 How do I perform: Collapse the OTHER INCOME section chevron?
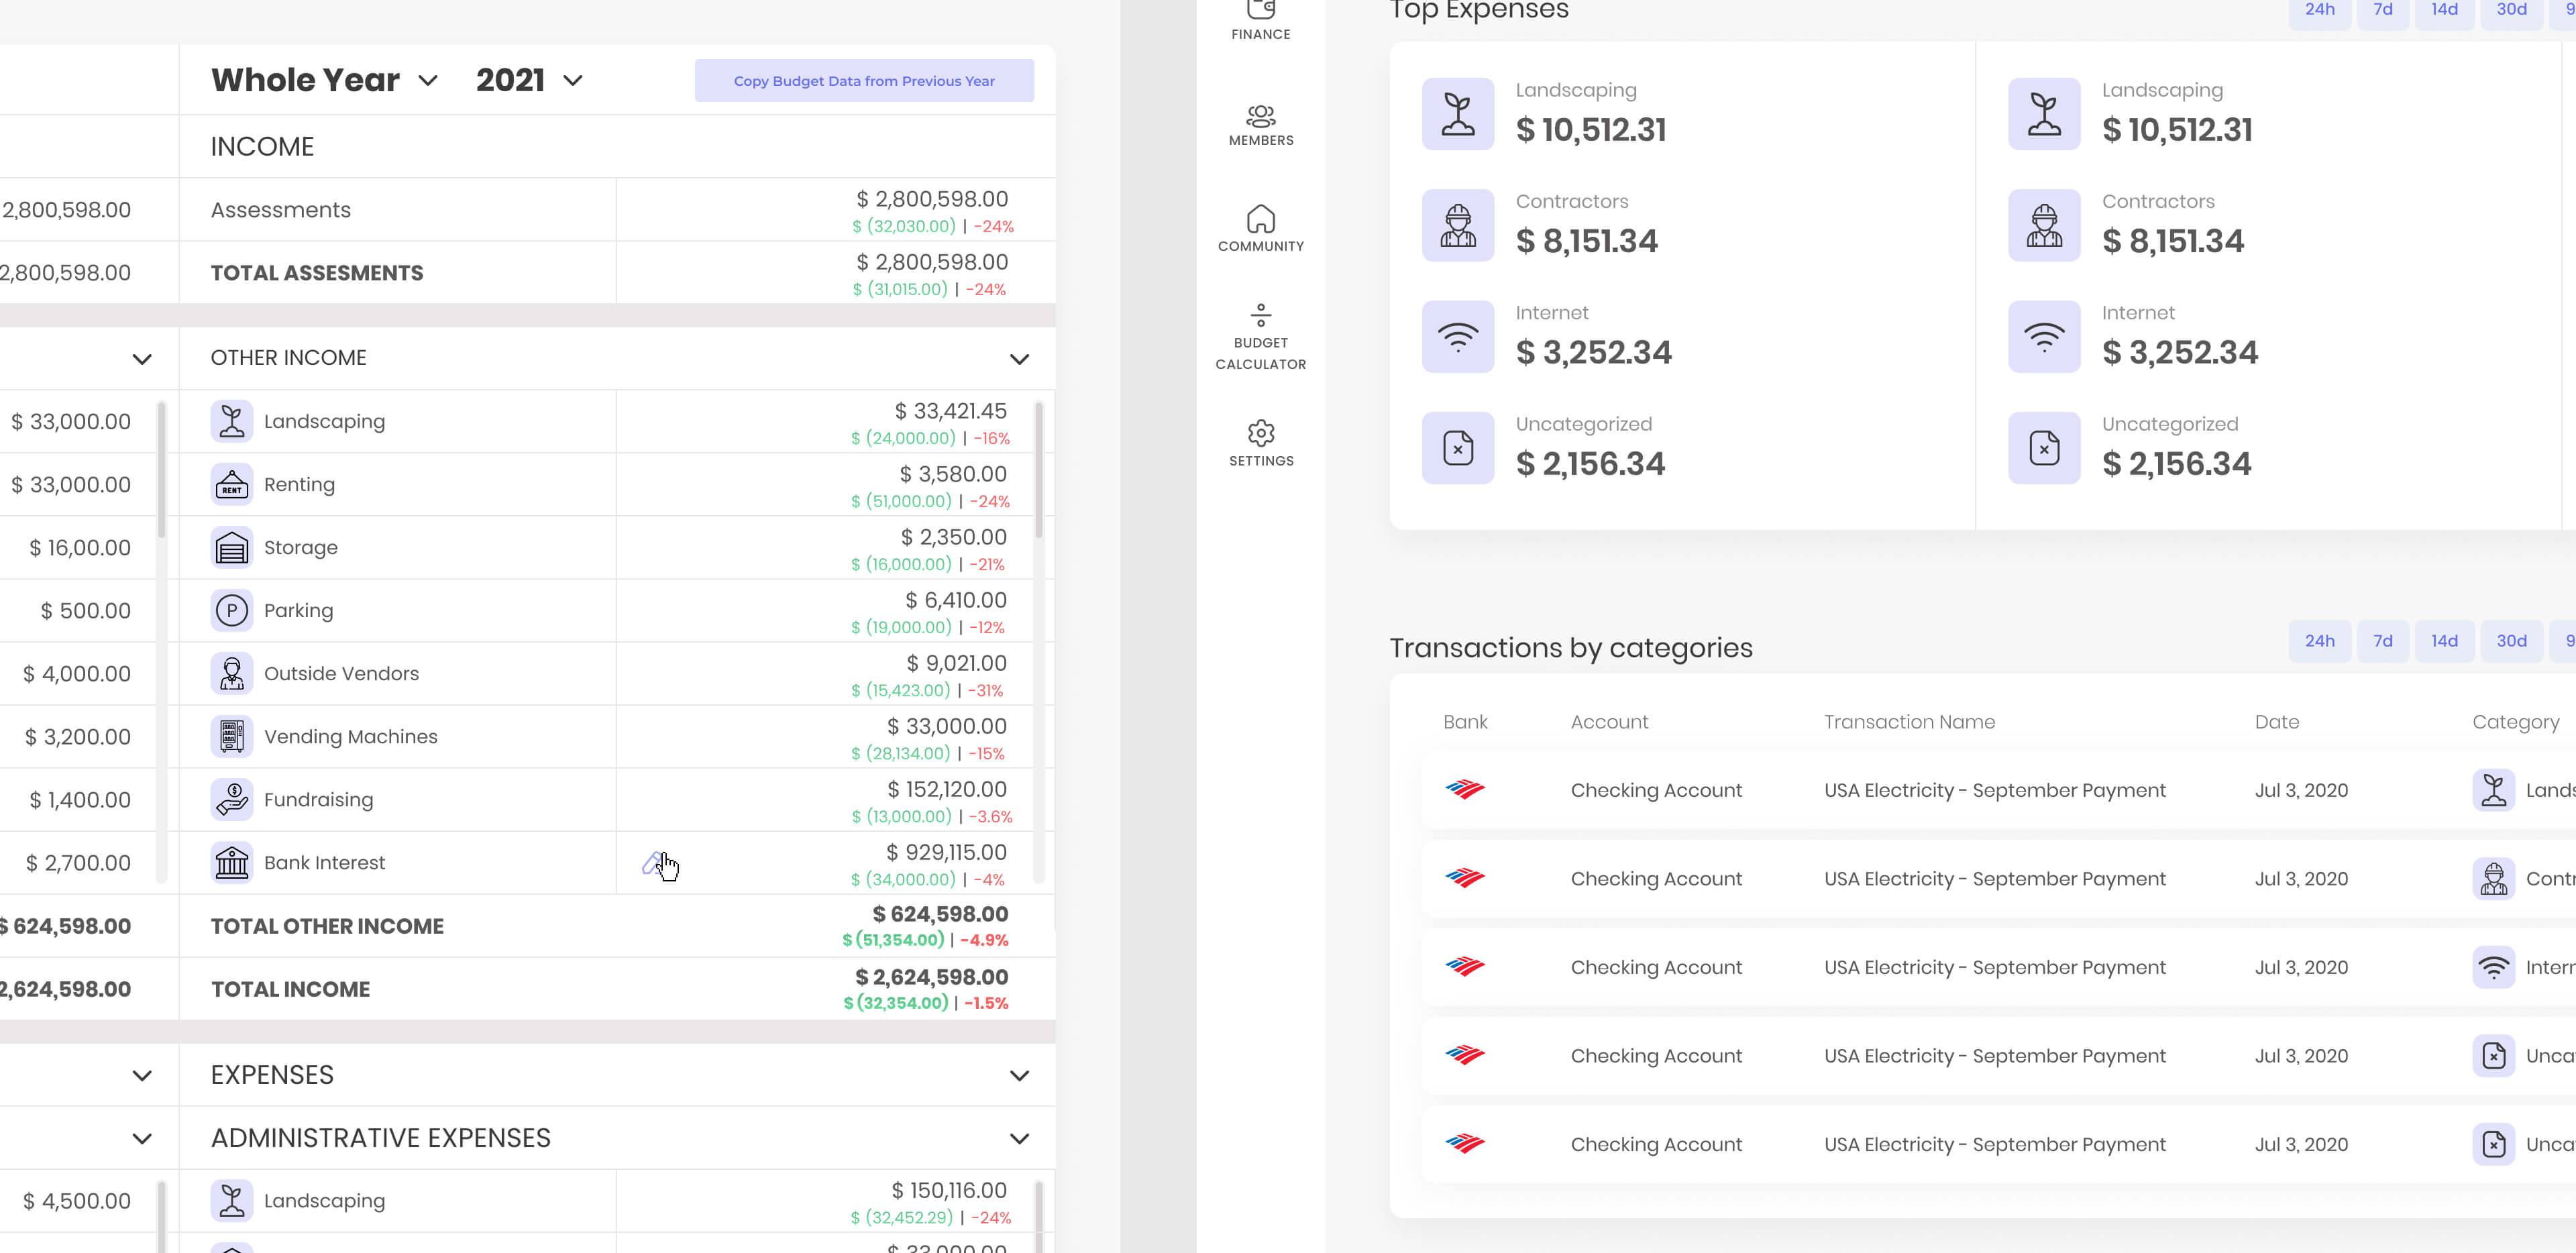pos(1019,358)
